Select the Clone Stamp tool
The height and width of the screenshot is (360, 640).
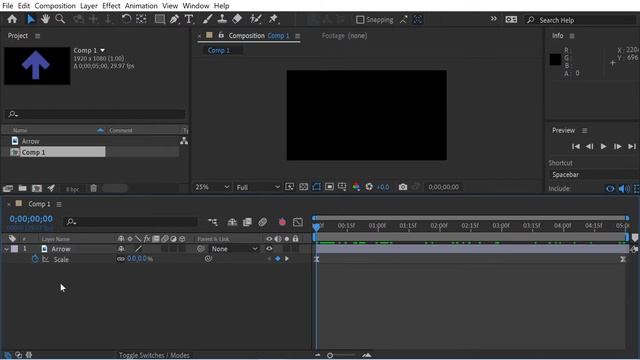[x=222, y=19]
